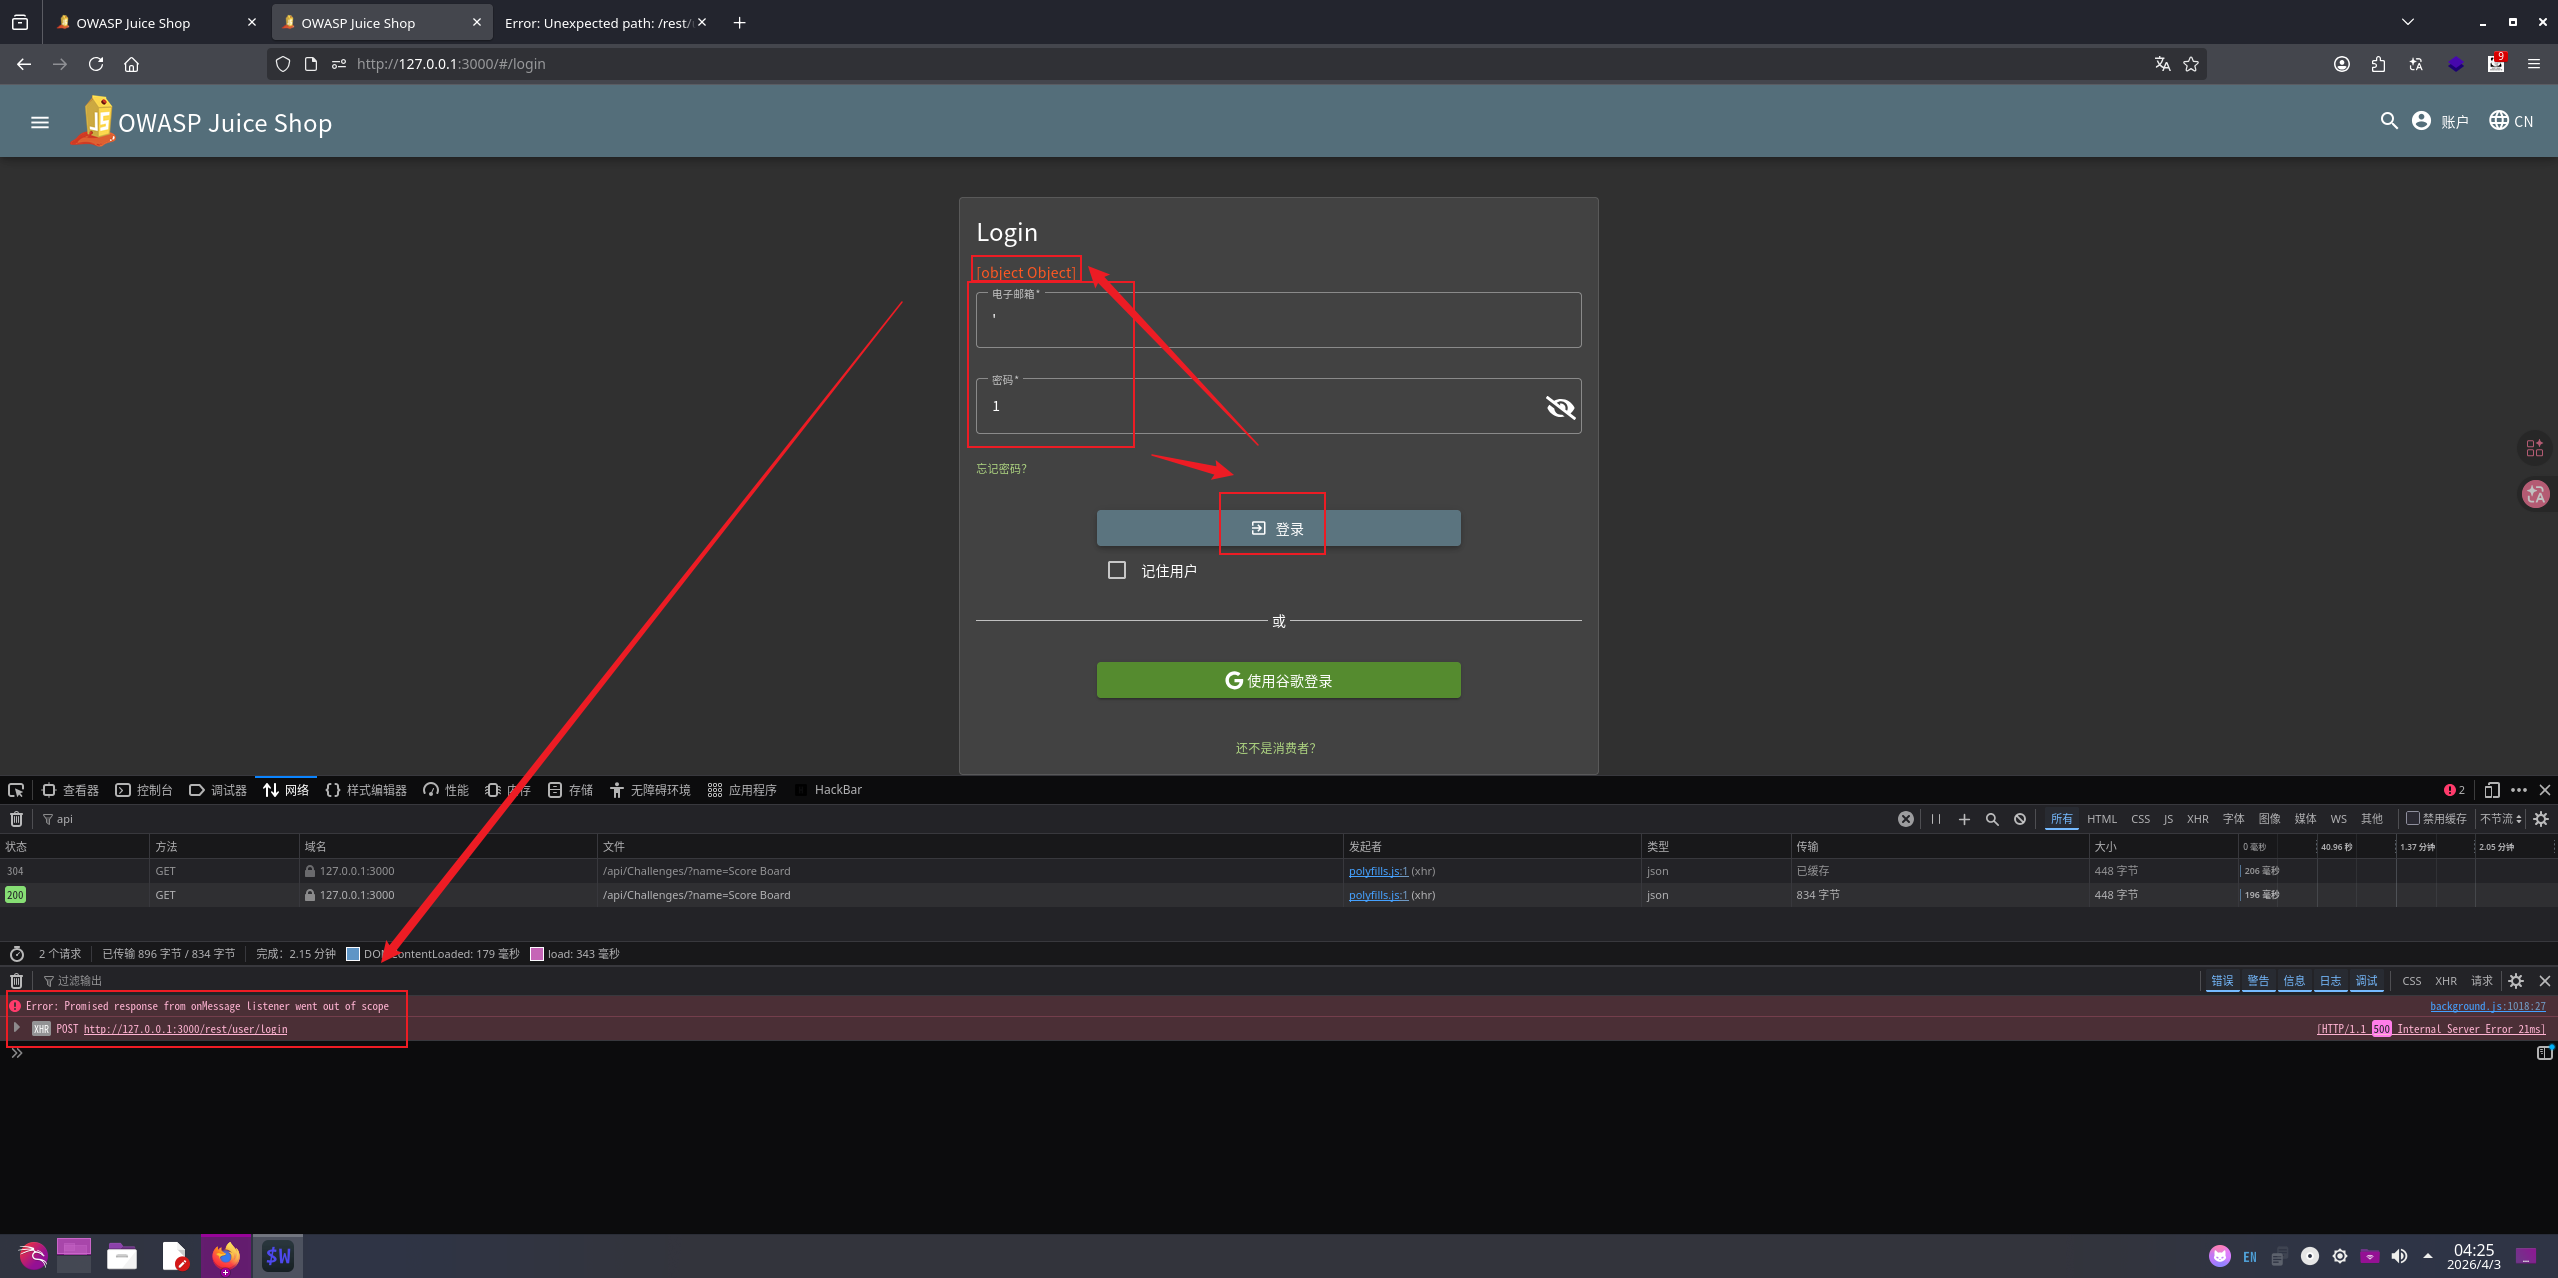This screenshot has width=2558, height=1278.
Task: Open the Firefox extensions puzzle icon
Action: tap(2378, 64)
